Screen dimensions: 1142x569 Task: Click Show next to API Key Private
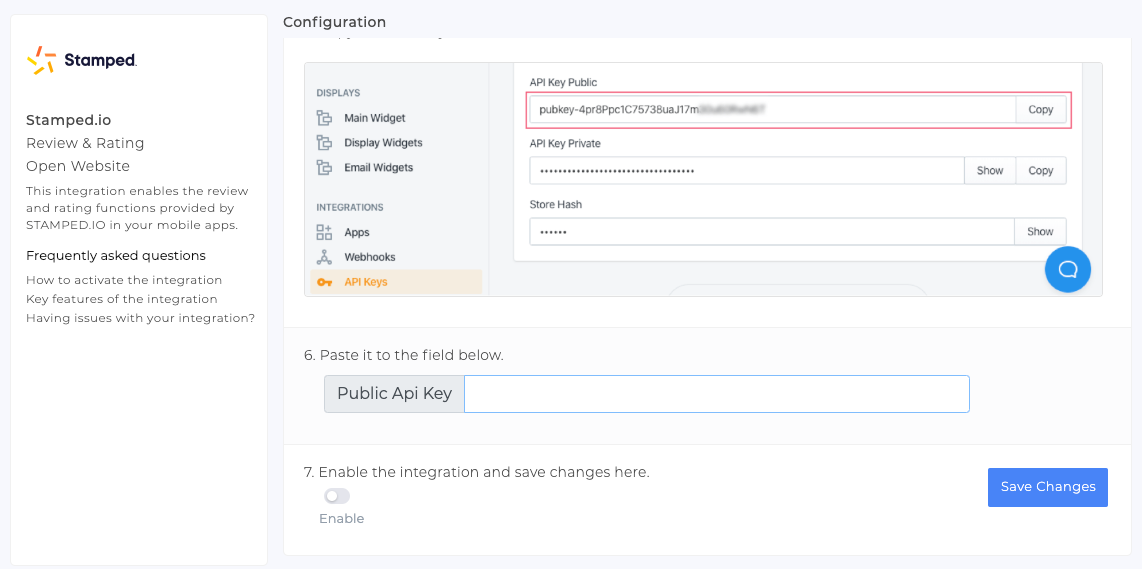(x=990, y=170)
